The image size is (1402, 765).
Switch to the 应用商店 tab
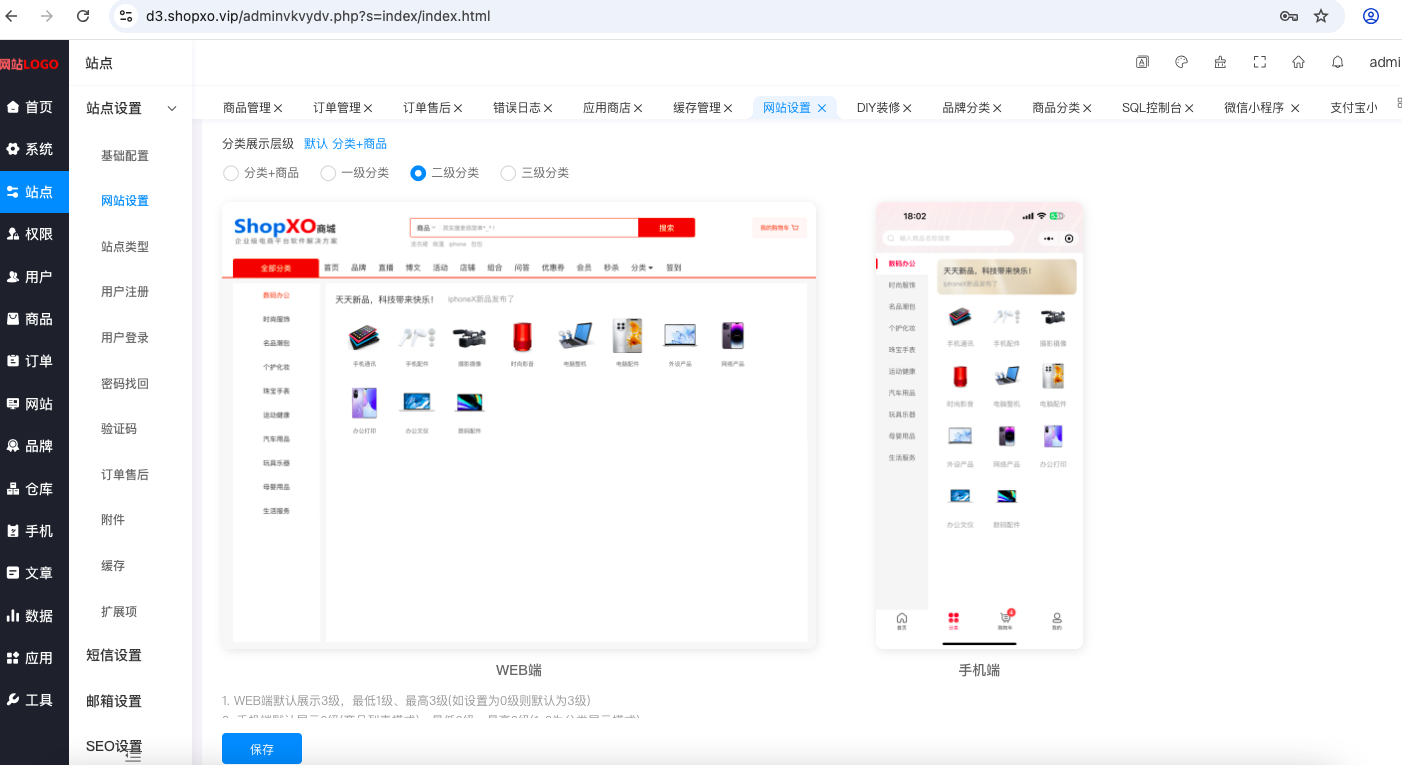pos(607,108)
